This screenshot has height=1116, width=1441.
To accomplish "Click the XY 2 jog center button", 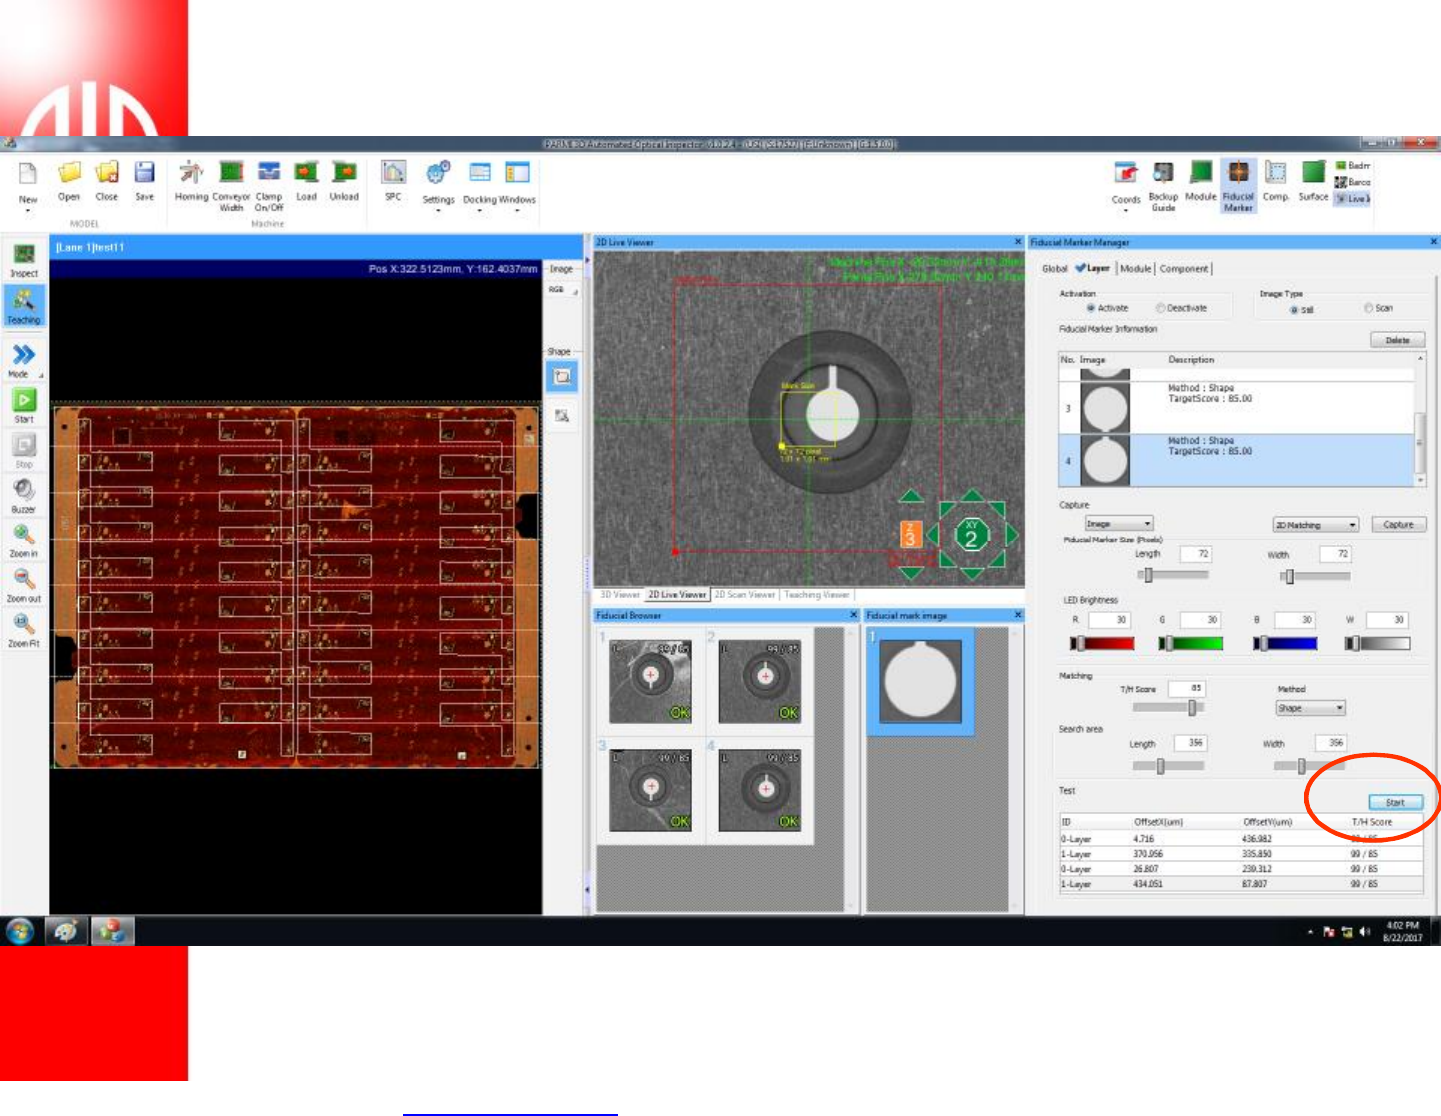I will [x=971, y=537].
